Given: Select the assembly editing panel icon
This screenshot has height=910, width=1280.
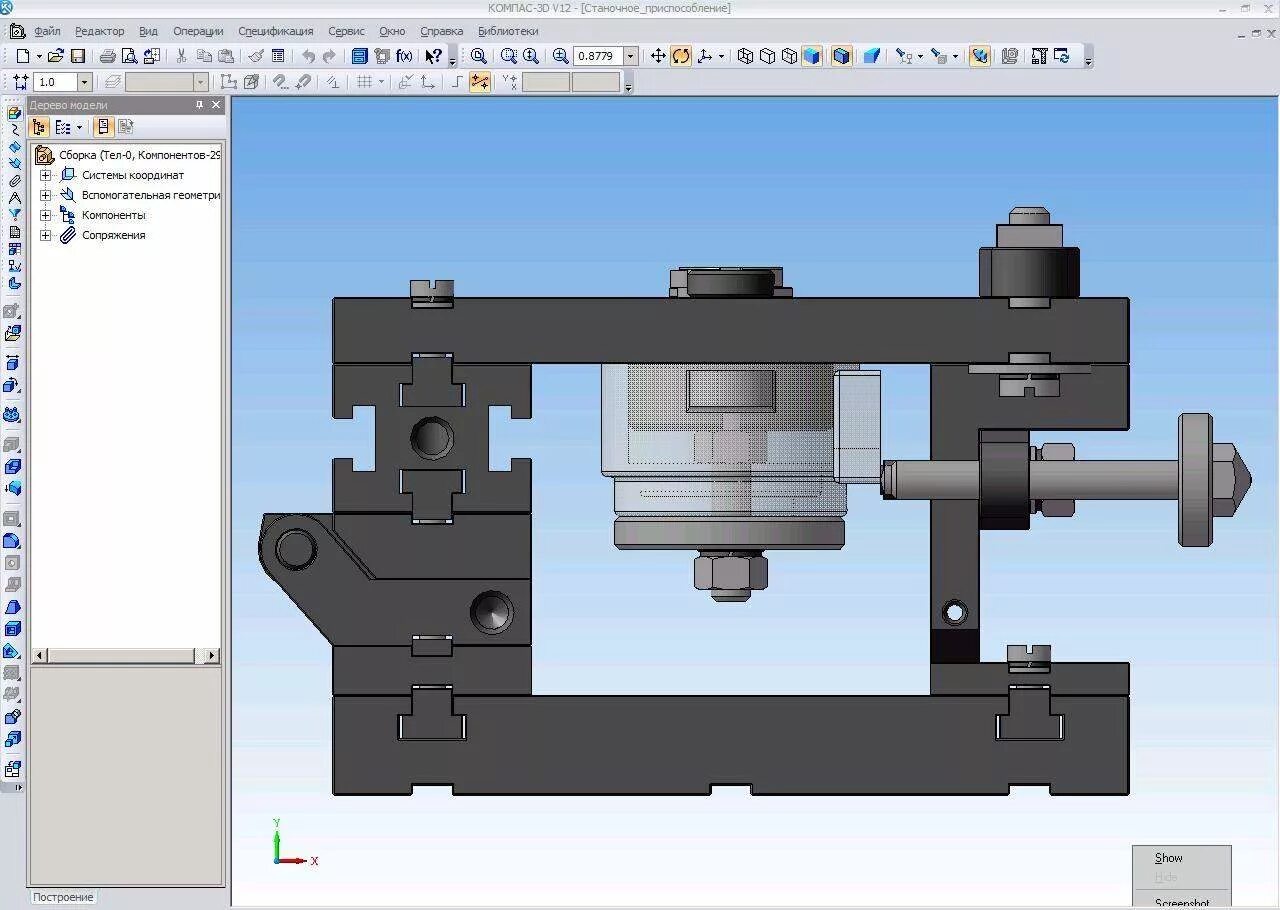Looking at the screenshot, I should (14, 114).
